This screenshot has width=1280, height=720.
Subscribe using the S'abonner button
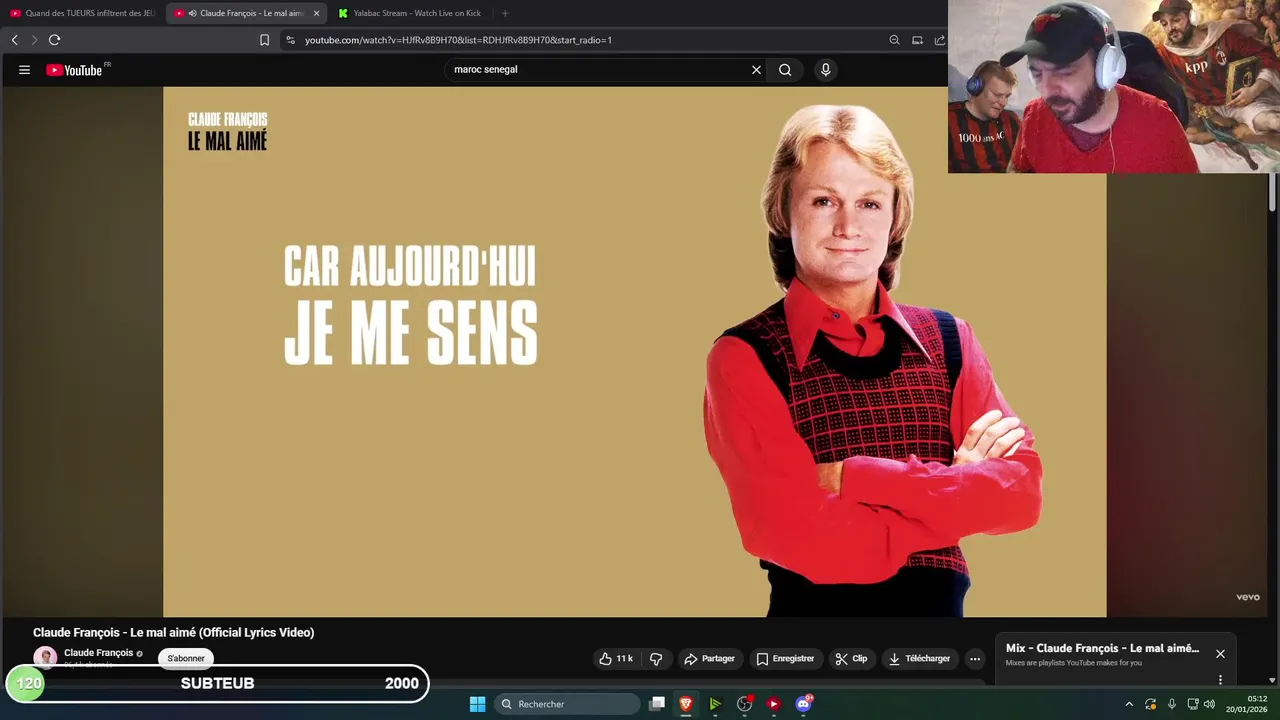point(186,658)
